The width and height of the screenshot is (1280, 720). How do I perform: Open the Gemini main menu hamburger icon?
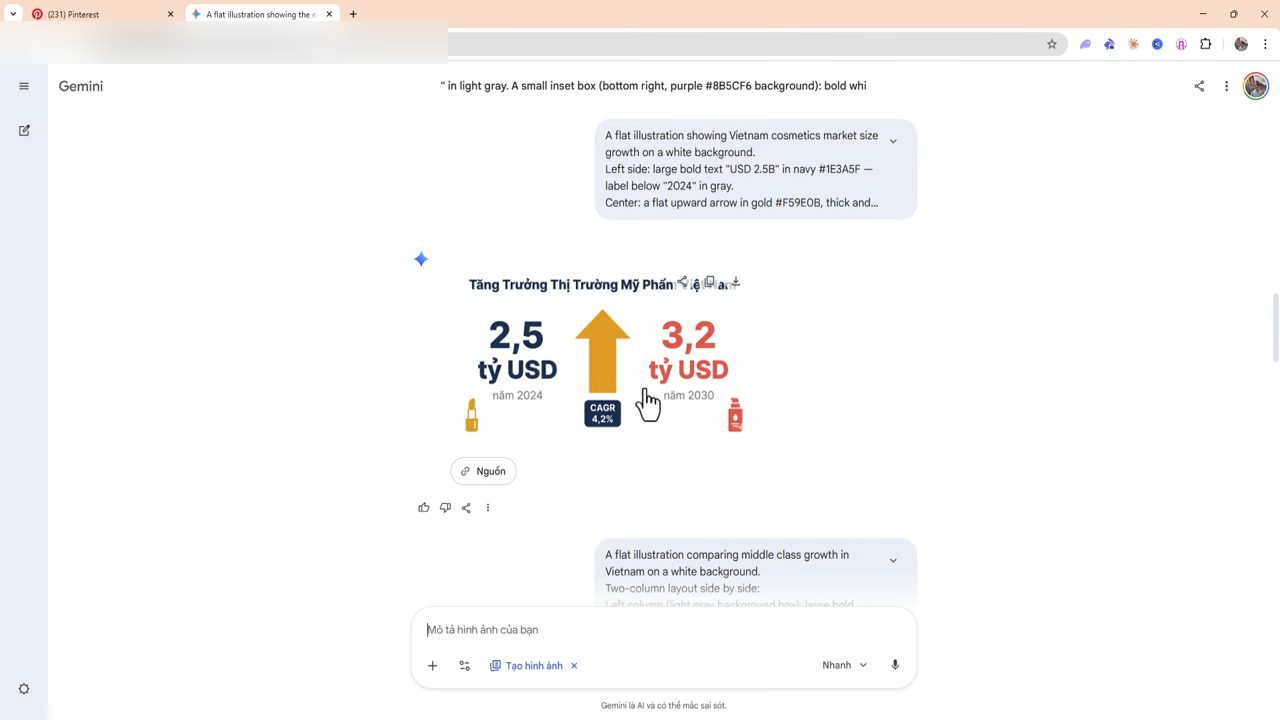[24, 86]
